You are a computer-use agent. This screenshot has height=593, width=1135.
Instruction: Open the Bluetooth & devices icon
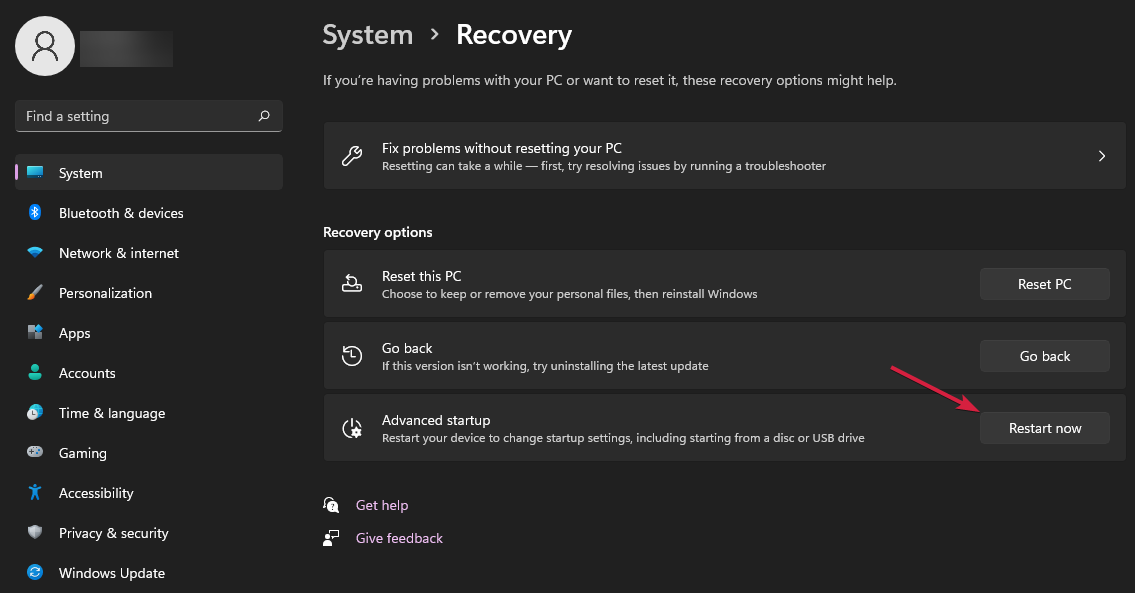click(33, 213)
